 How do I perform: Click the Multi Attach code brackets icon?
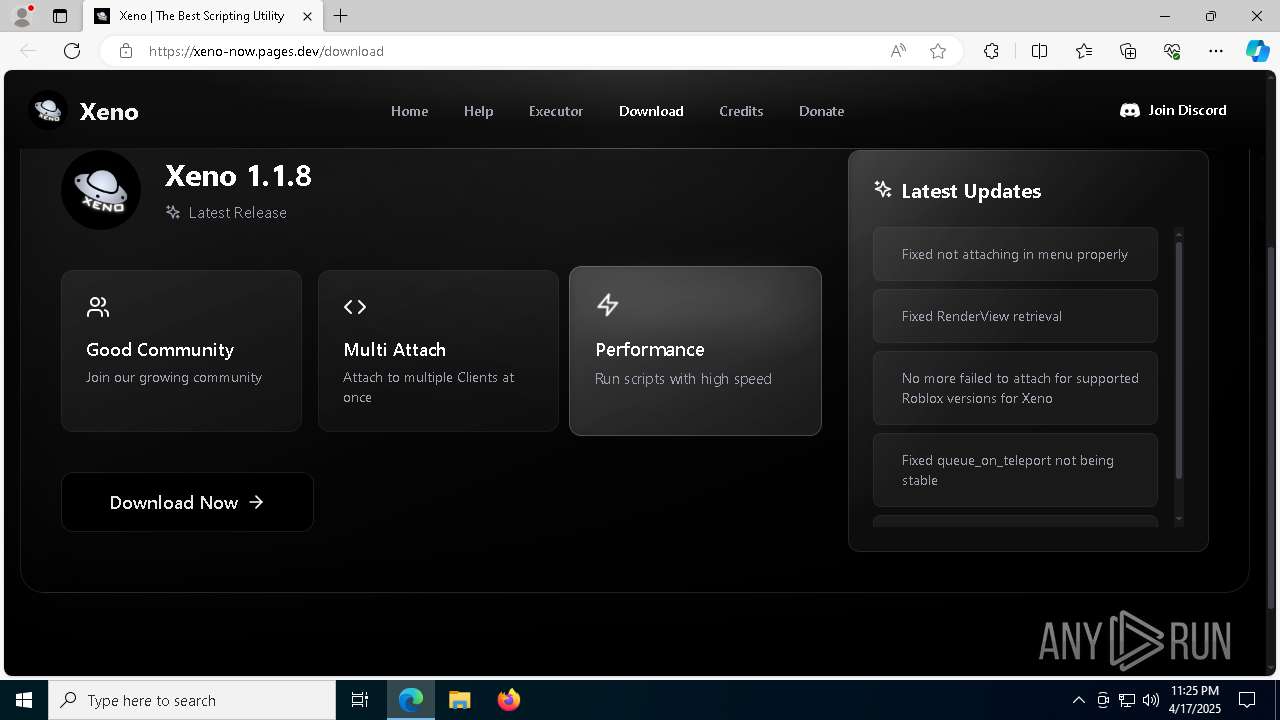click(355, 307)
